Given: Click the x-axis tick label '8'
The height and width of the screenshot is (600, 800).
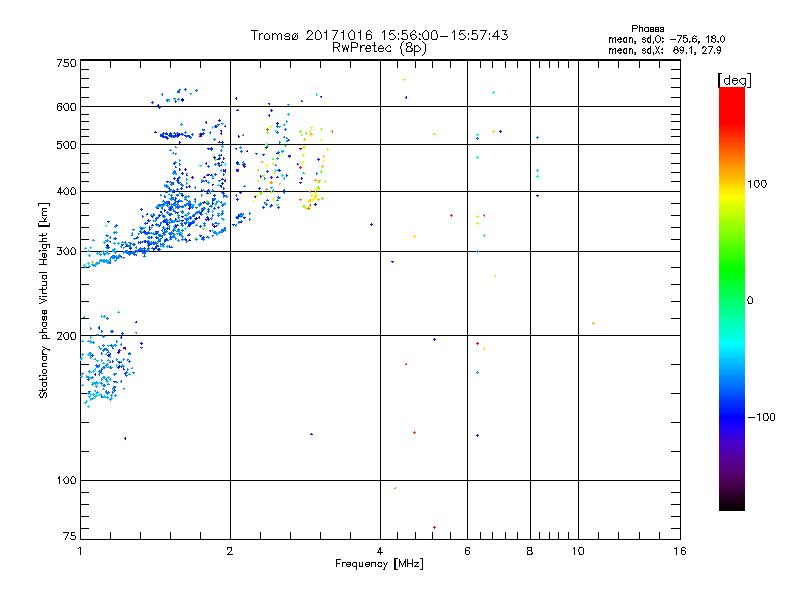Looking at the screenshot, I should (530, 551).
